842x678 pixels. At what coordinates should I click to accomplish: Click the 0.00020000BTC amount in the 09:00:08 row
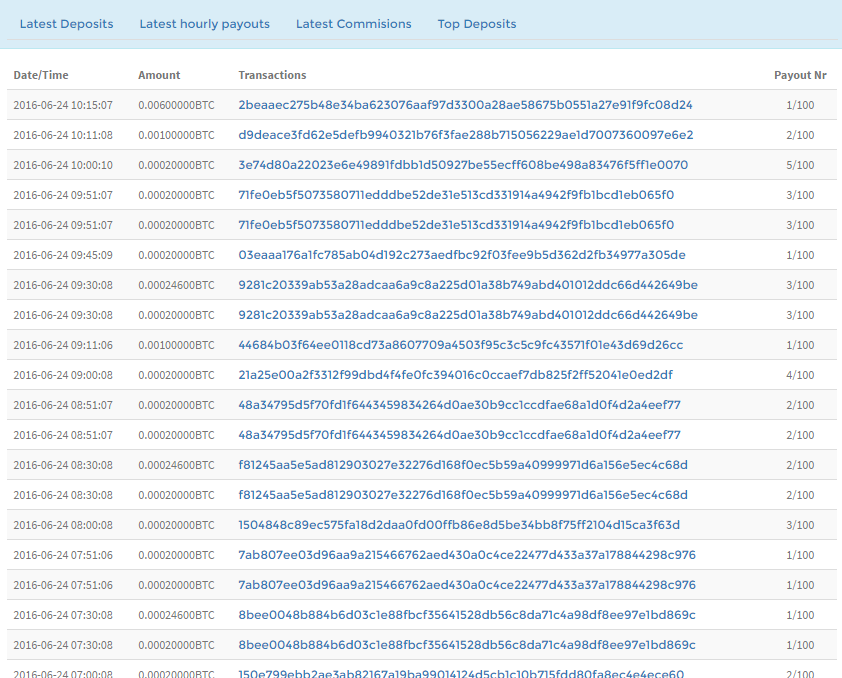176,375
